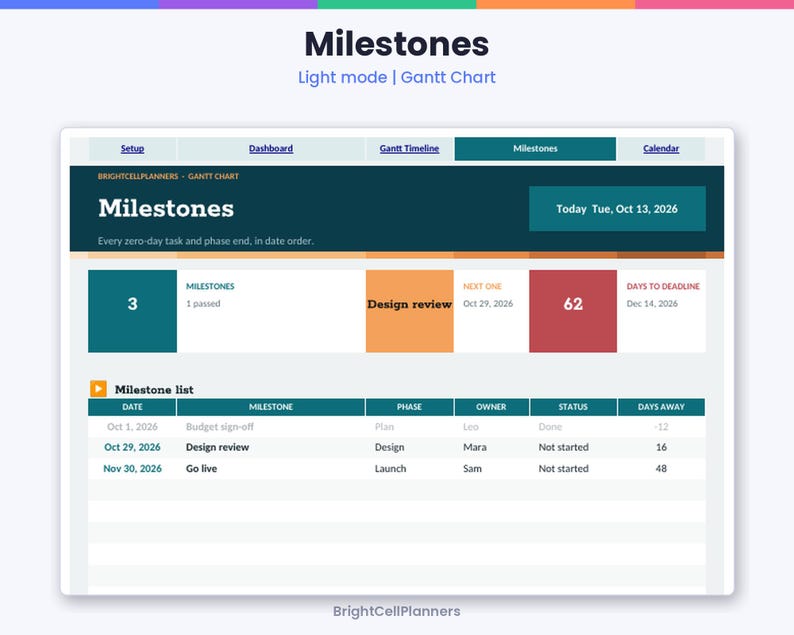Select the Budget sign-off milestone row
Viewport: 794px width, 635px height.
[396, 426]
